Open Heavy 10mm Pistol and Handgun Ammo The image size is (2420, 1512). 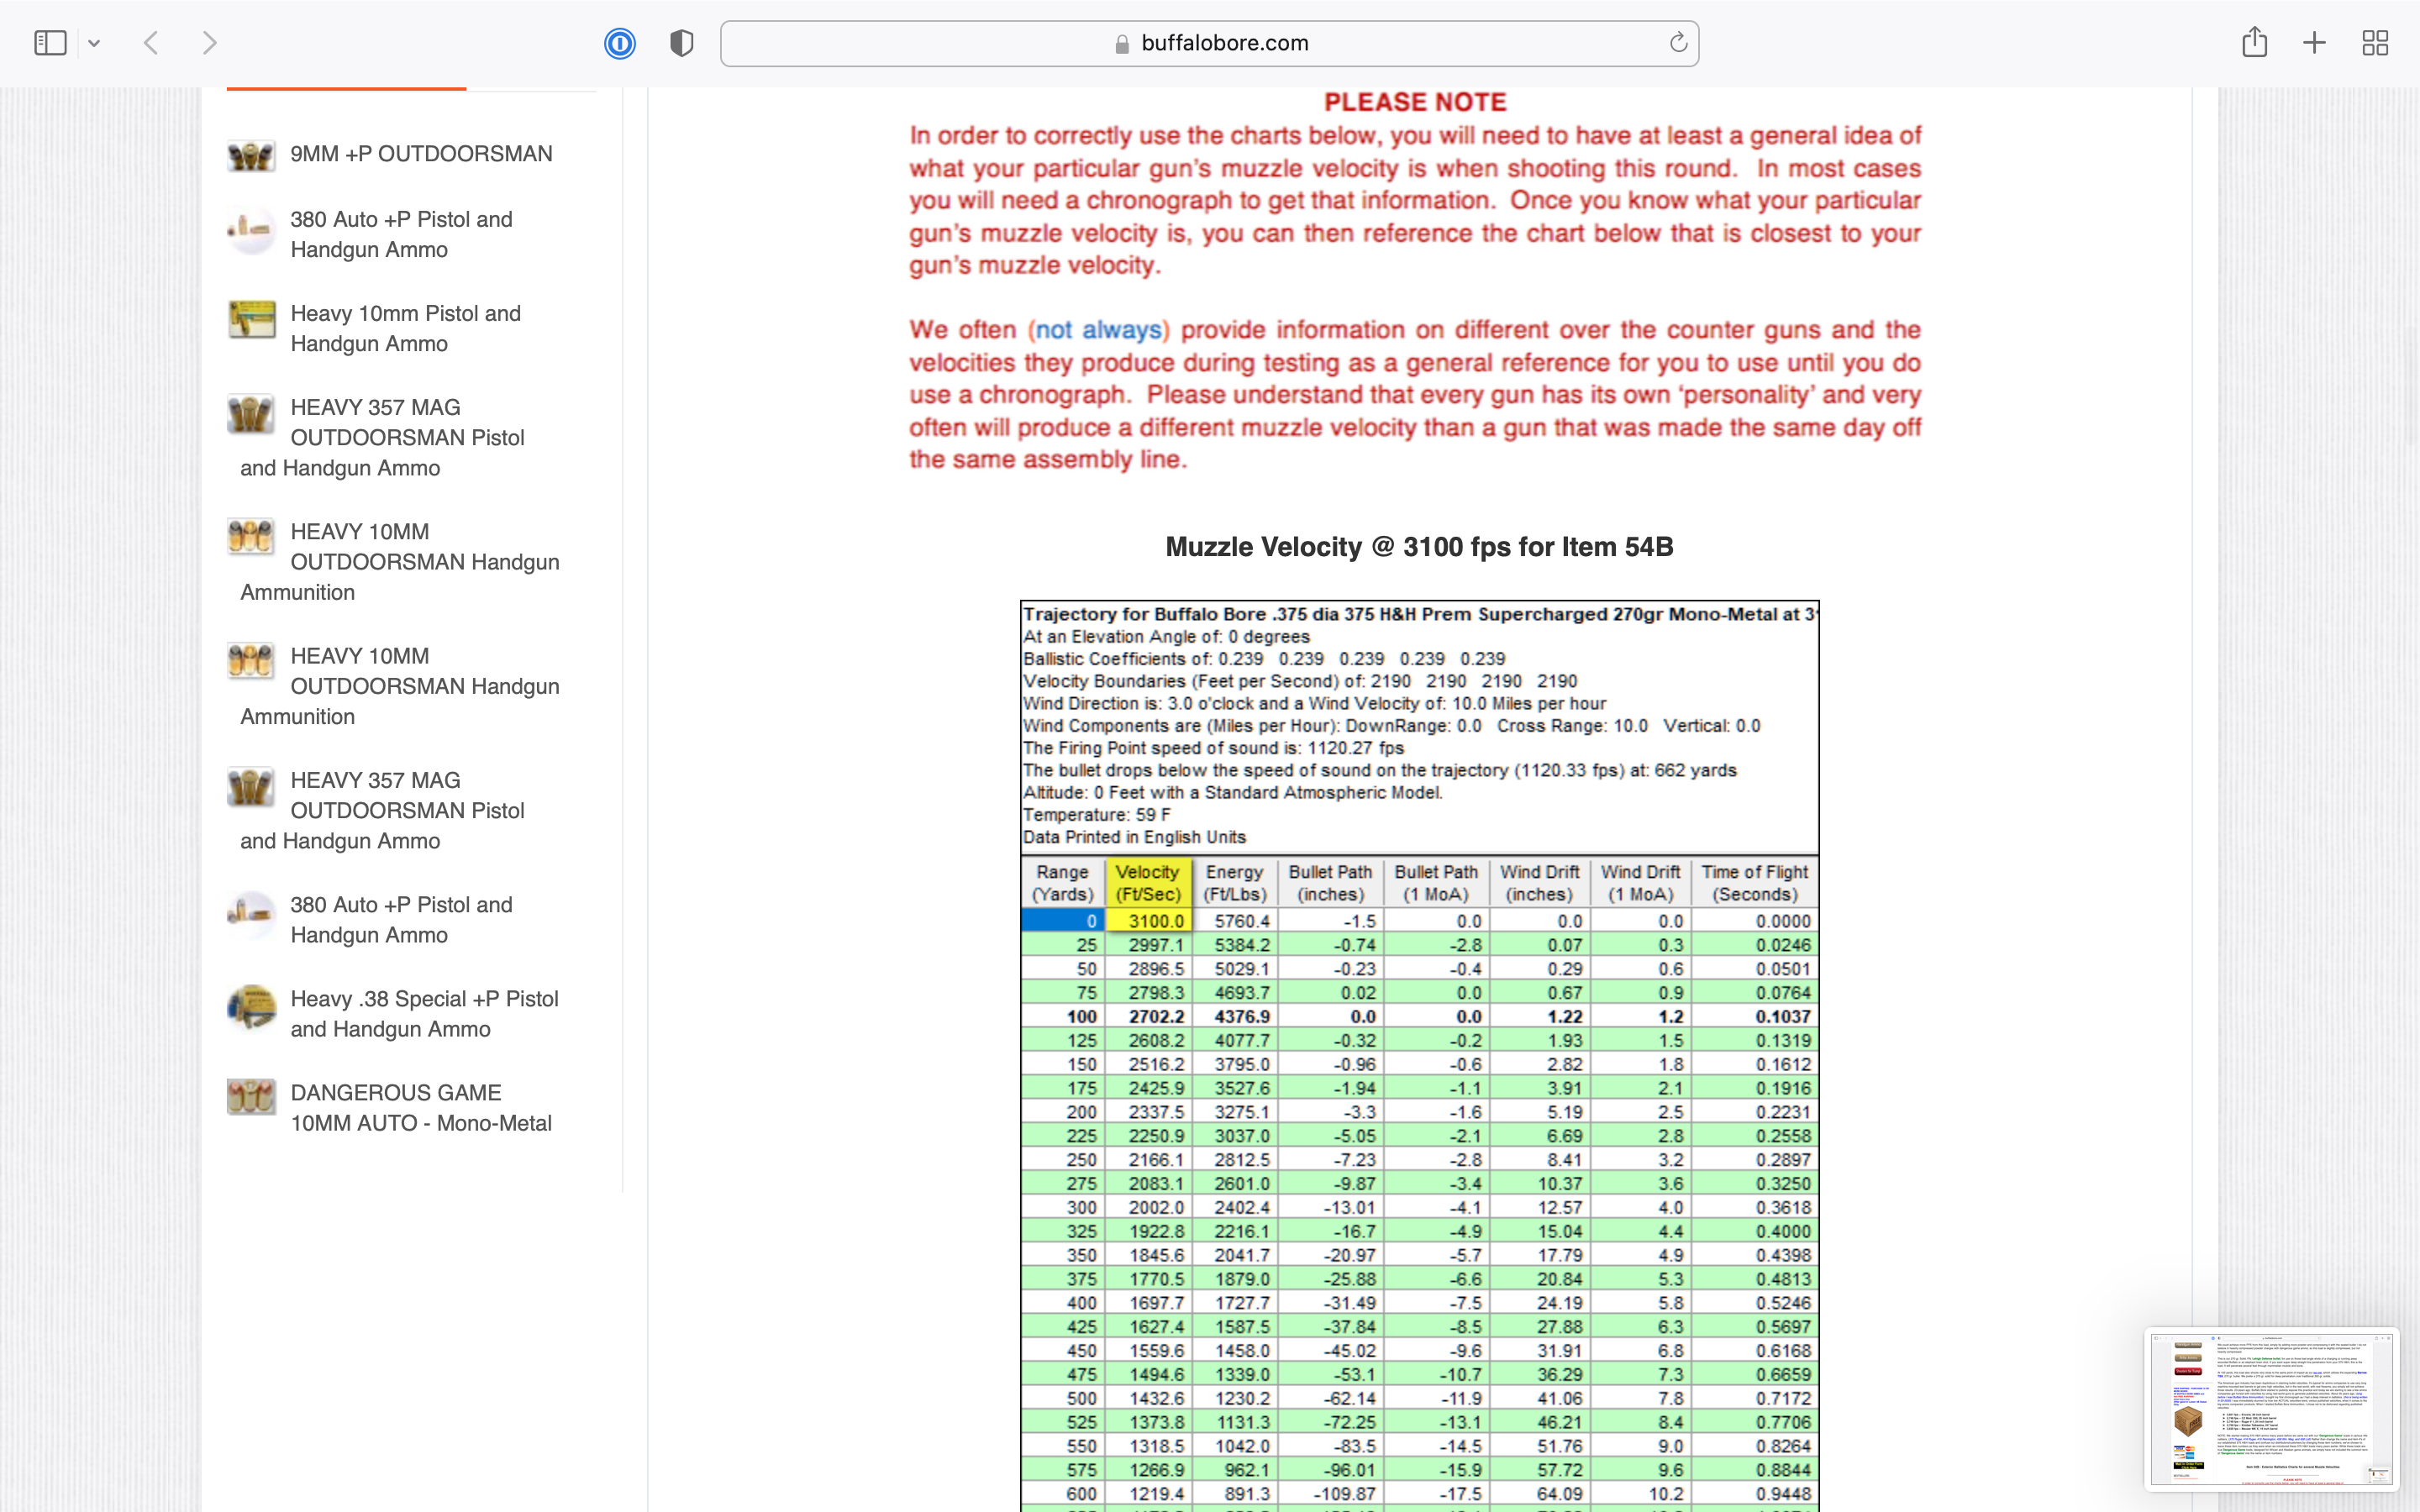click(x=405, y=328)
